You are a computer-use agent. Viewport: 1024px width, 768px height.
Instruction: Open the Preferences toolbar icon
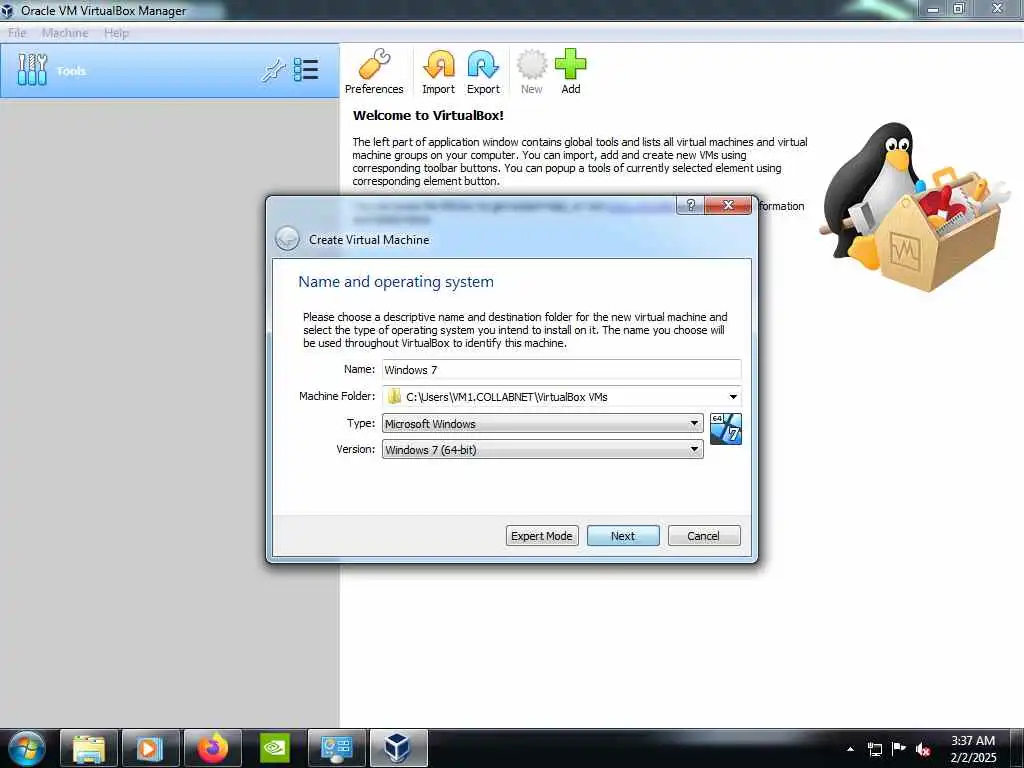tap(374, 72)
